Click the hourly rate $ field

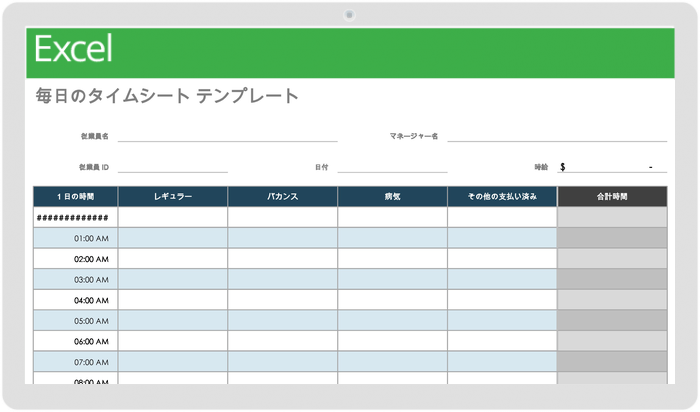click(612, 167)
